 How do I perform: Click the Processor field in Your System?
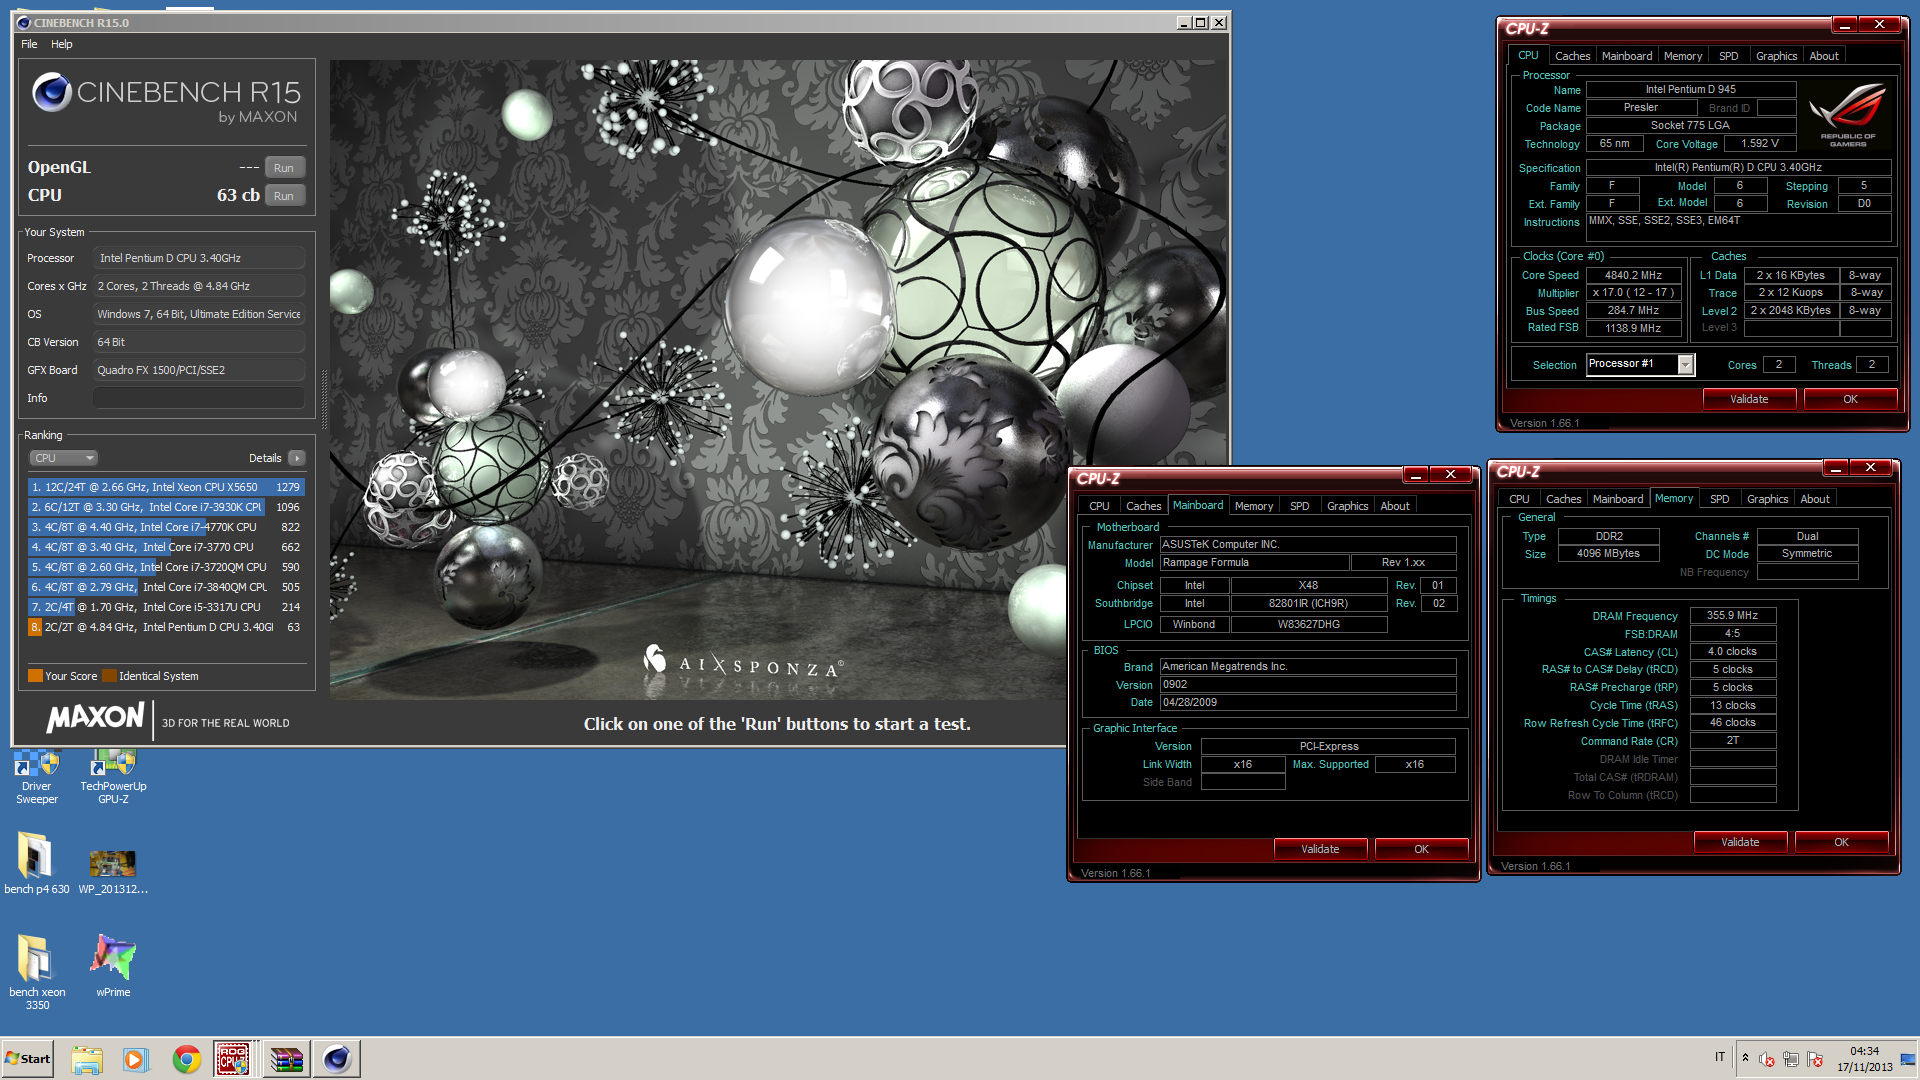[x=199, y=258]
